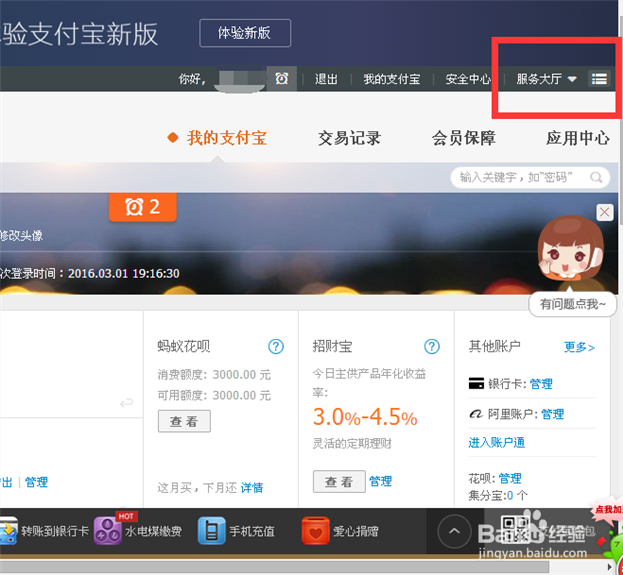Go to 安全中心 security center

coord(468,79)
